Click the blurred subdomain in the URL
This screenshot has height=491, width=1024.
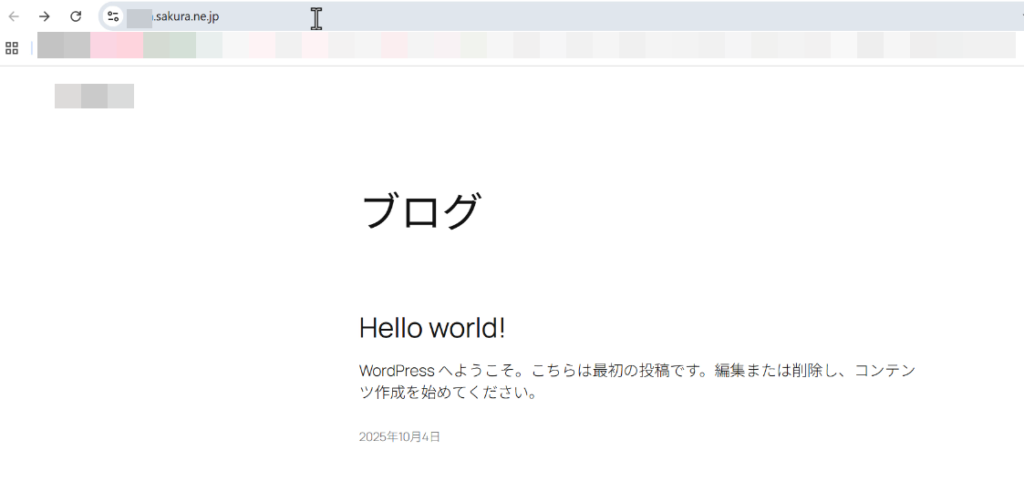pos(138,16)
